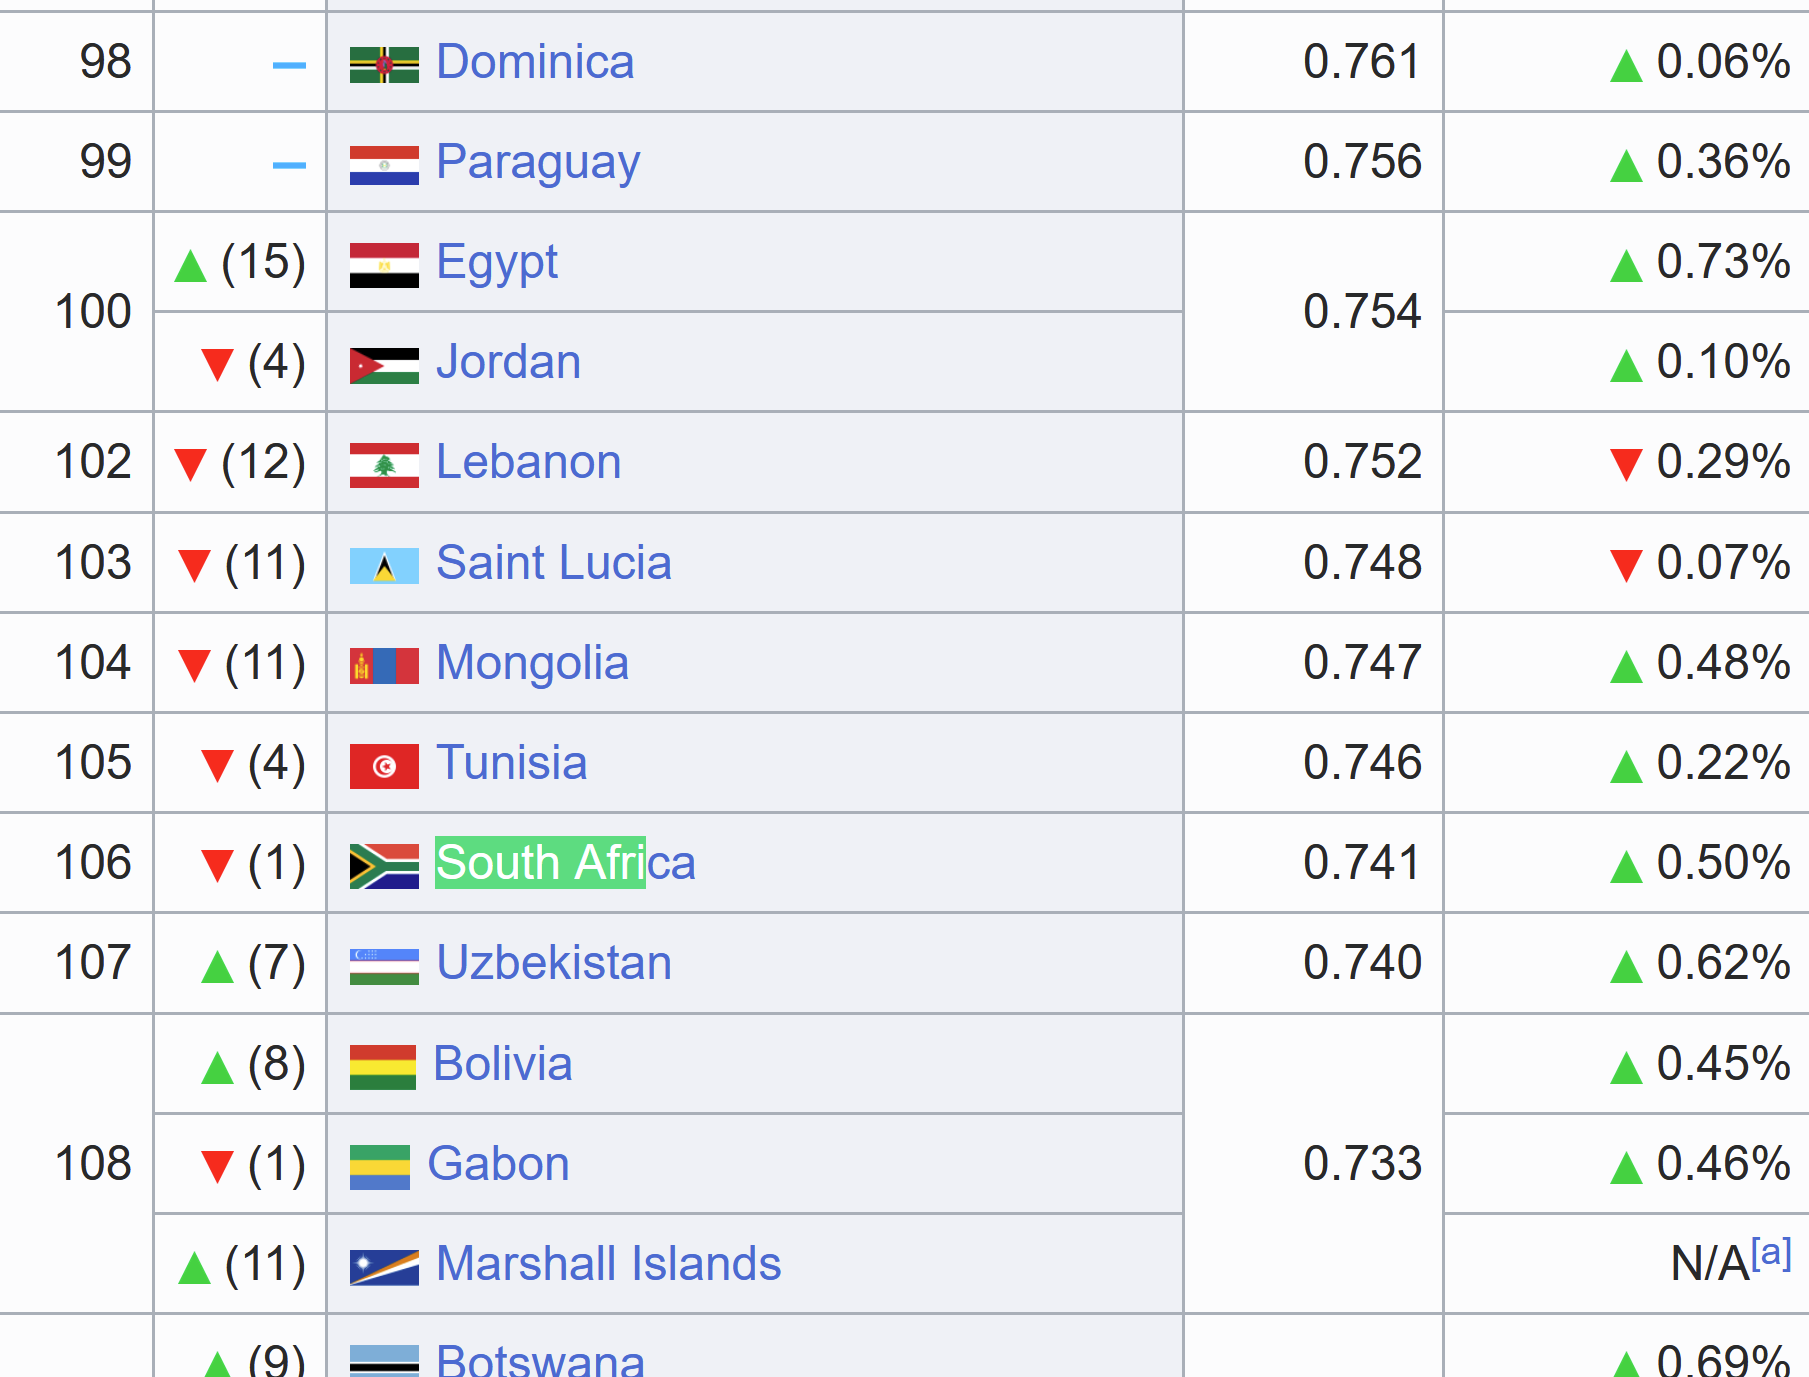Click the Lebanon flag icon
The width and height of the screenshot is (1809, 1377).
384,465
